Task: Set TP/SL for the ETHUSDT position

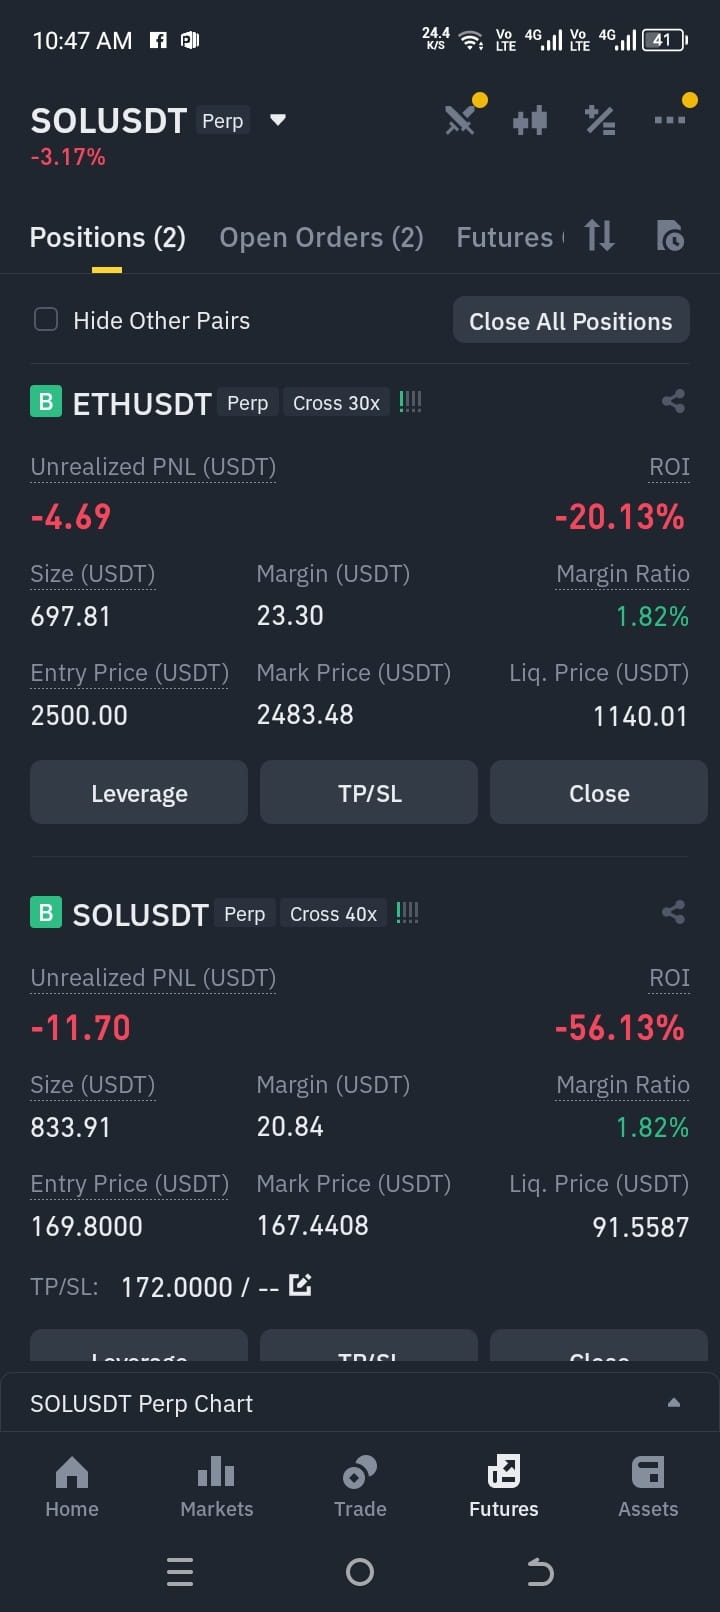Action: (369, 793)
